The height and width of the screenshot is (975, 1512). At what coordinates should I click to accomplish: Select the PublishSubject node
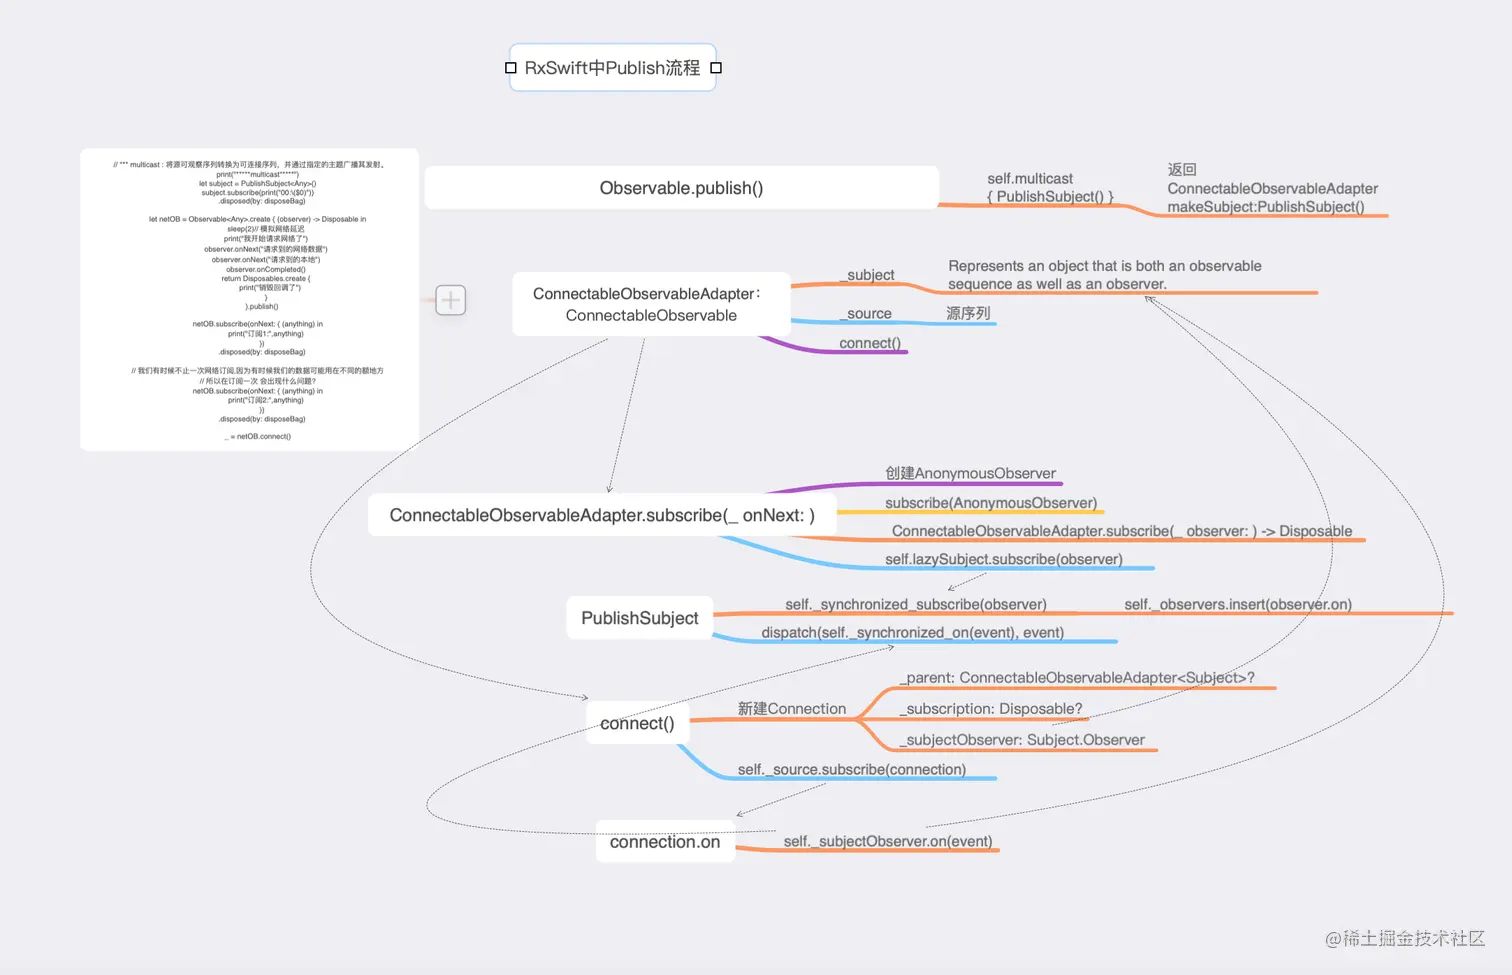[x=640, y=618]
